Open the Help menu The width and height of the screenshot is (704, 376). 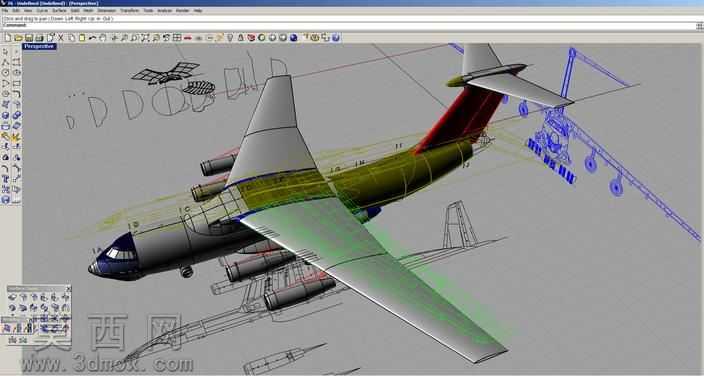coord(198,10)
